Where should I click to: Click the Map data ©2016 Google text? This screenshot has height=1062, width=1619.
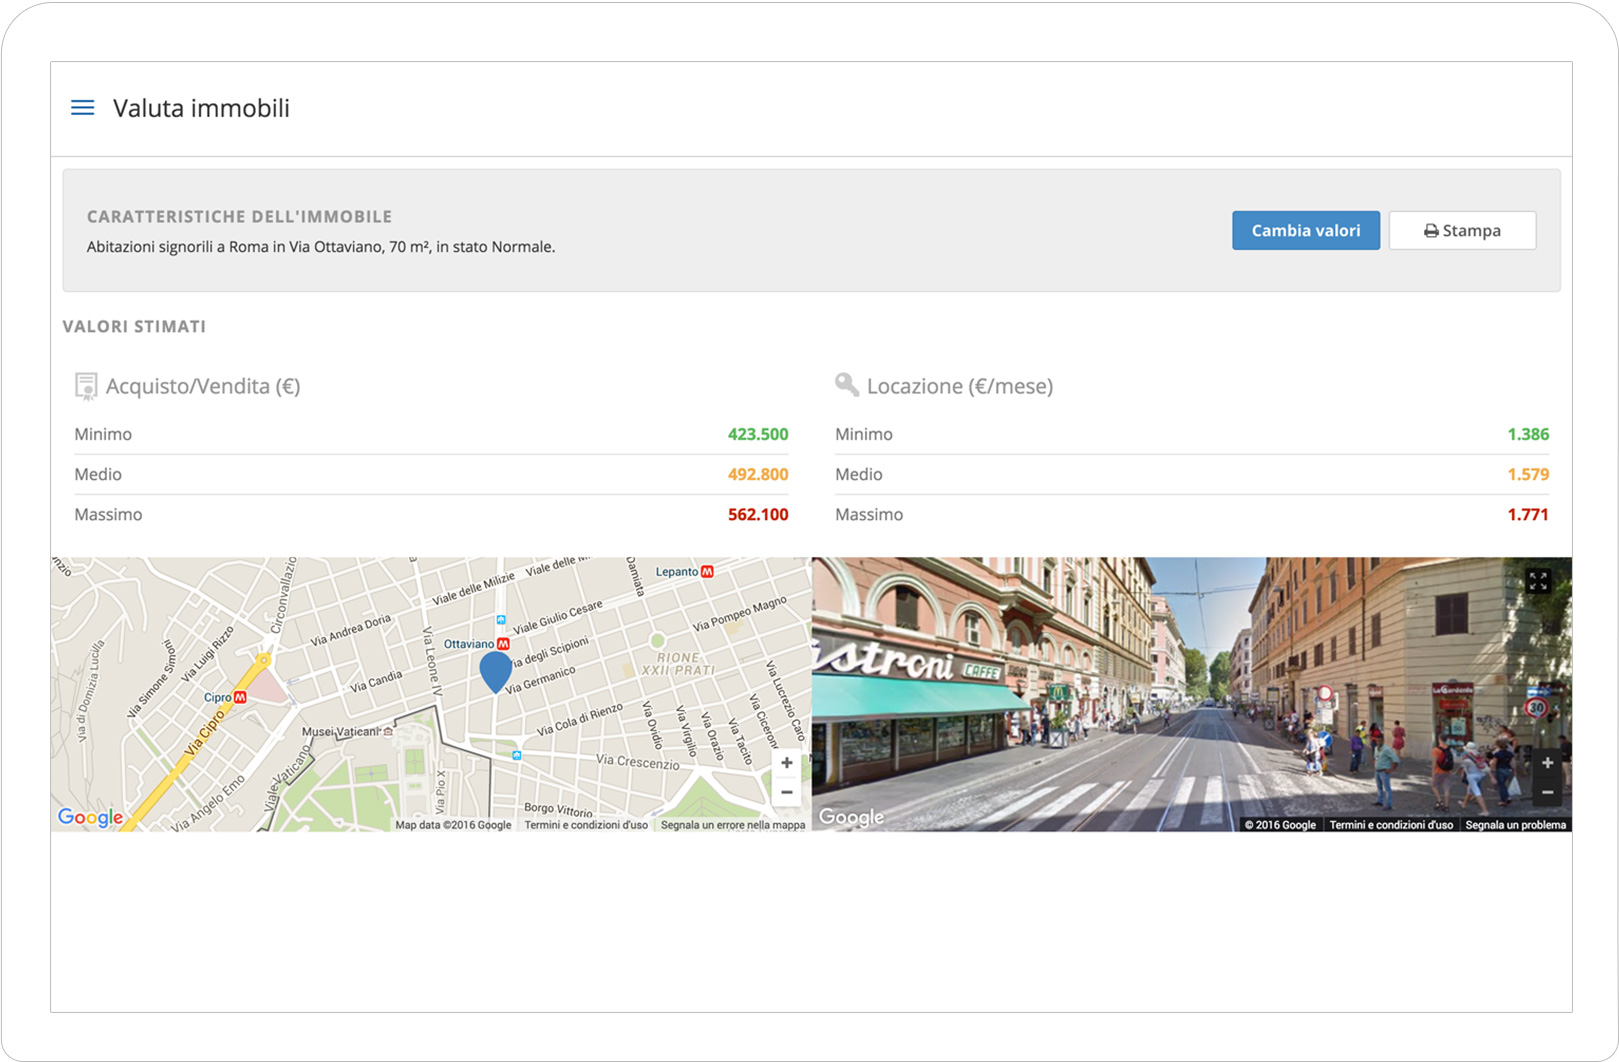pyautogui.click(x=453, y=825)
